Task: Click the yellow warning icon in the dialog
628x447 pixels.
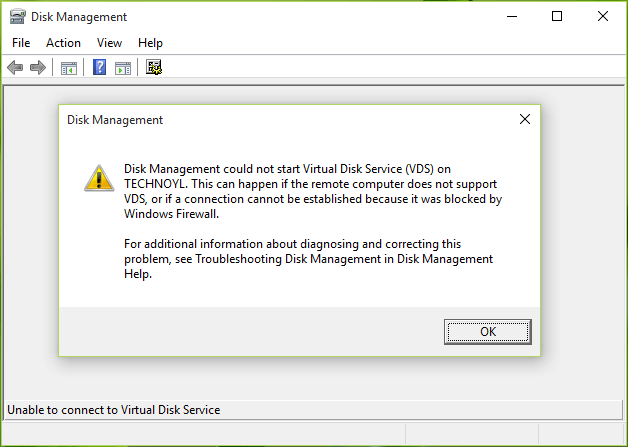Action: tap(99, 177)
